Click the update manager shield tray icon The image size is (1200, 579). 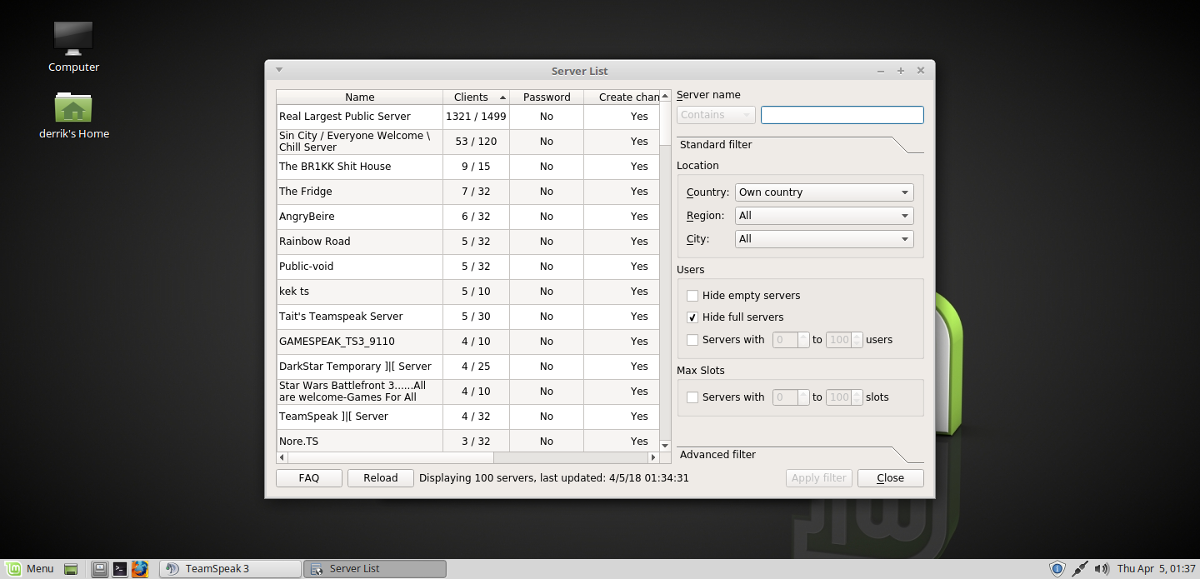[x=1057, y=569]
